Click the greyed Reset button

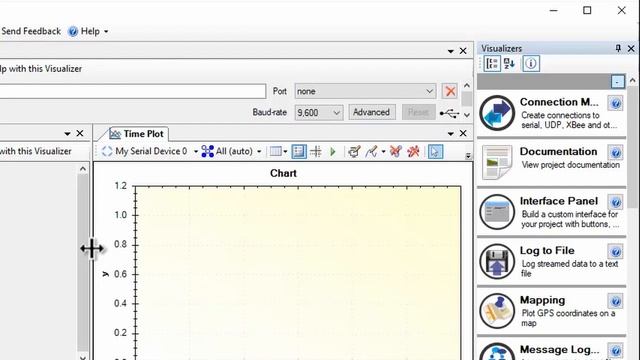(x=418, y=112)
